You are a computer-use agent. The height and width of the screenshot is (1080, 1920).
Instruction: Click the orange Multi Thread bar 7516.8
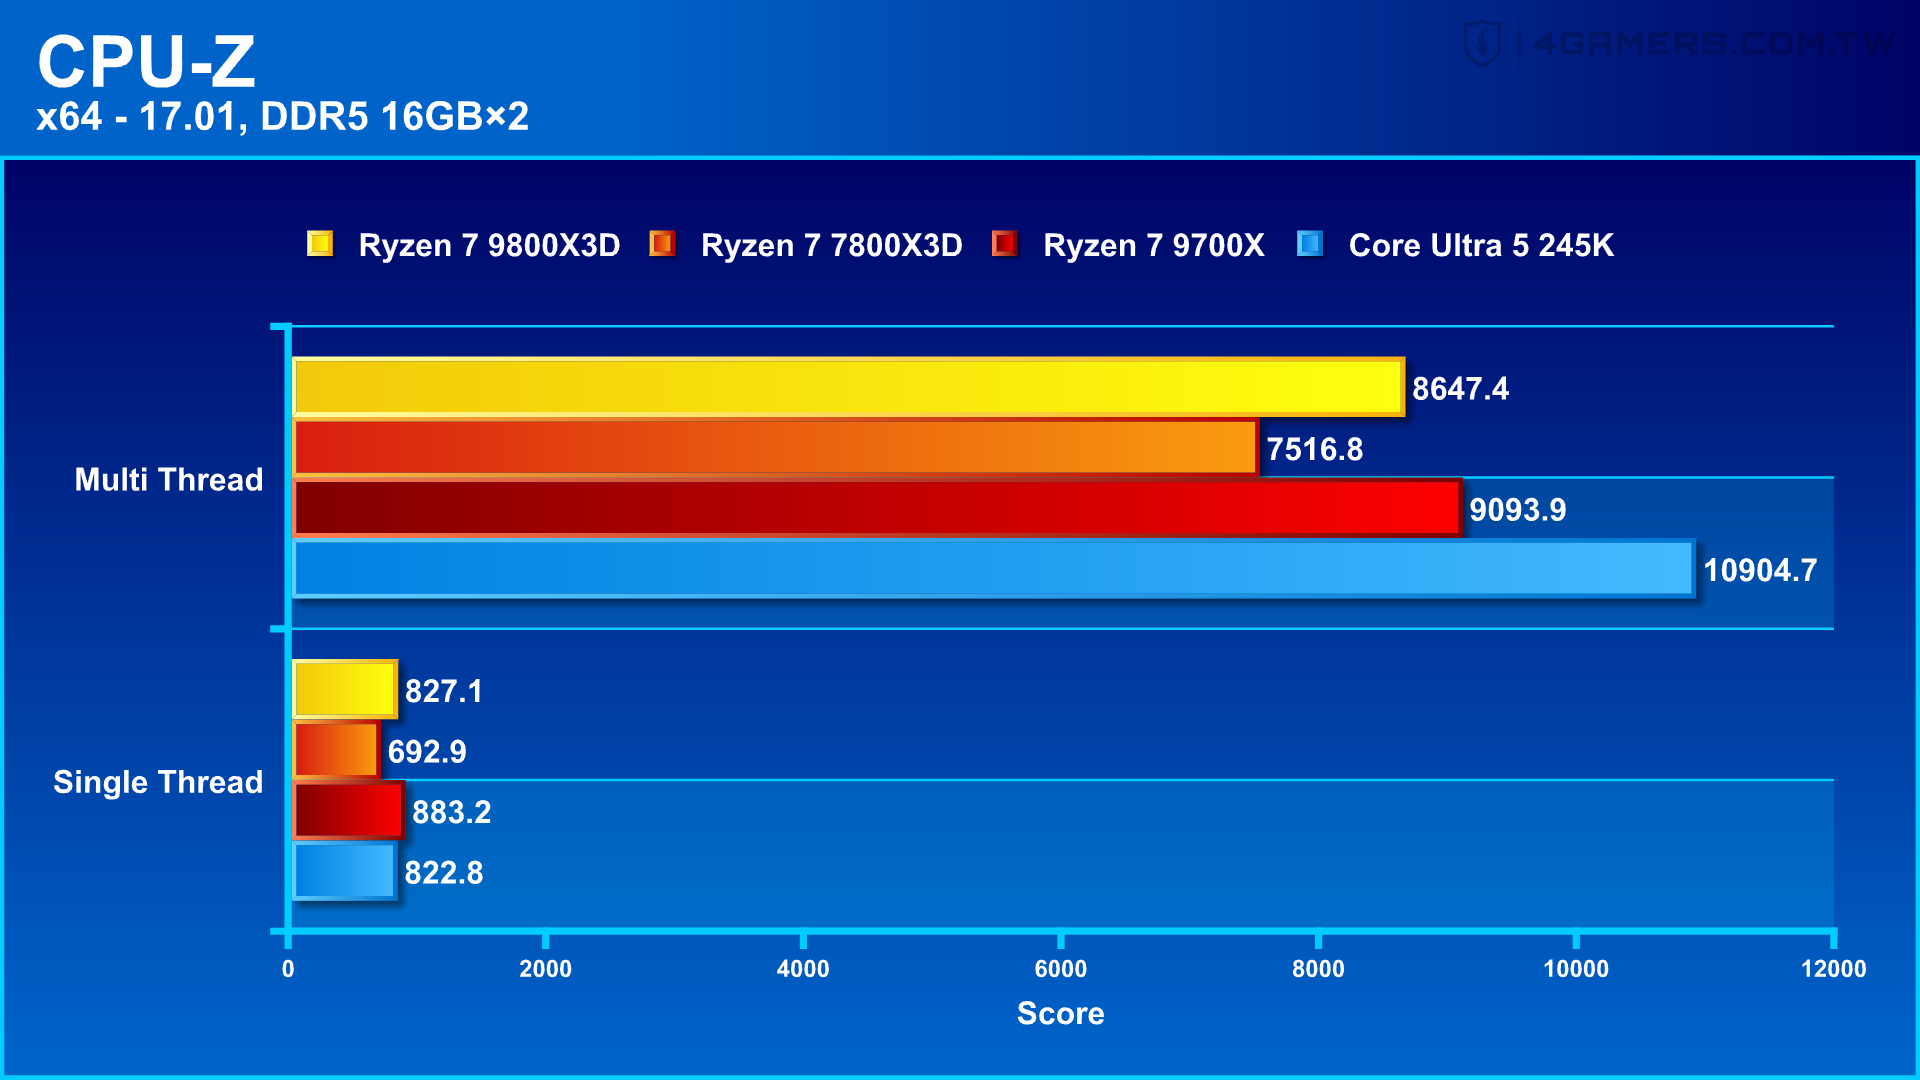click(775, 448)
